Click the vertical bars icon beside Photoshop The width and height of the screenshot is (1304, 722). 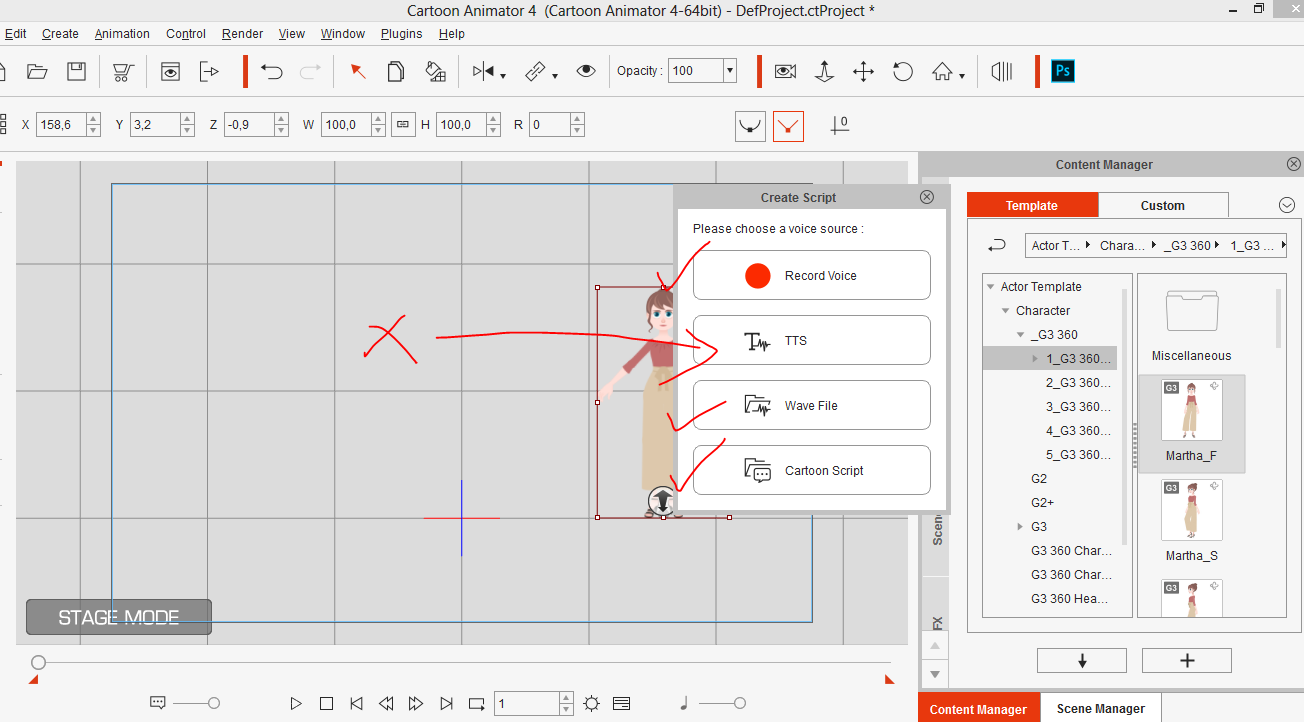click(1001, 71)
